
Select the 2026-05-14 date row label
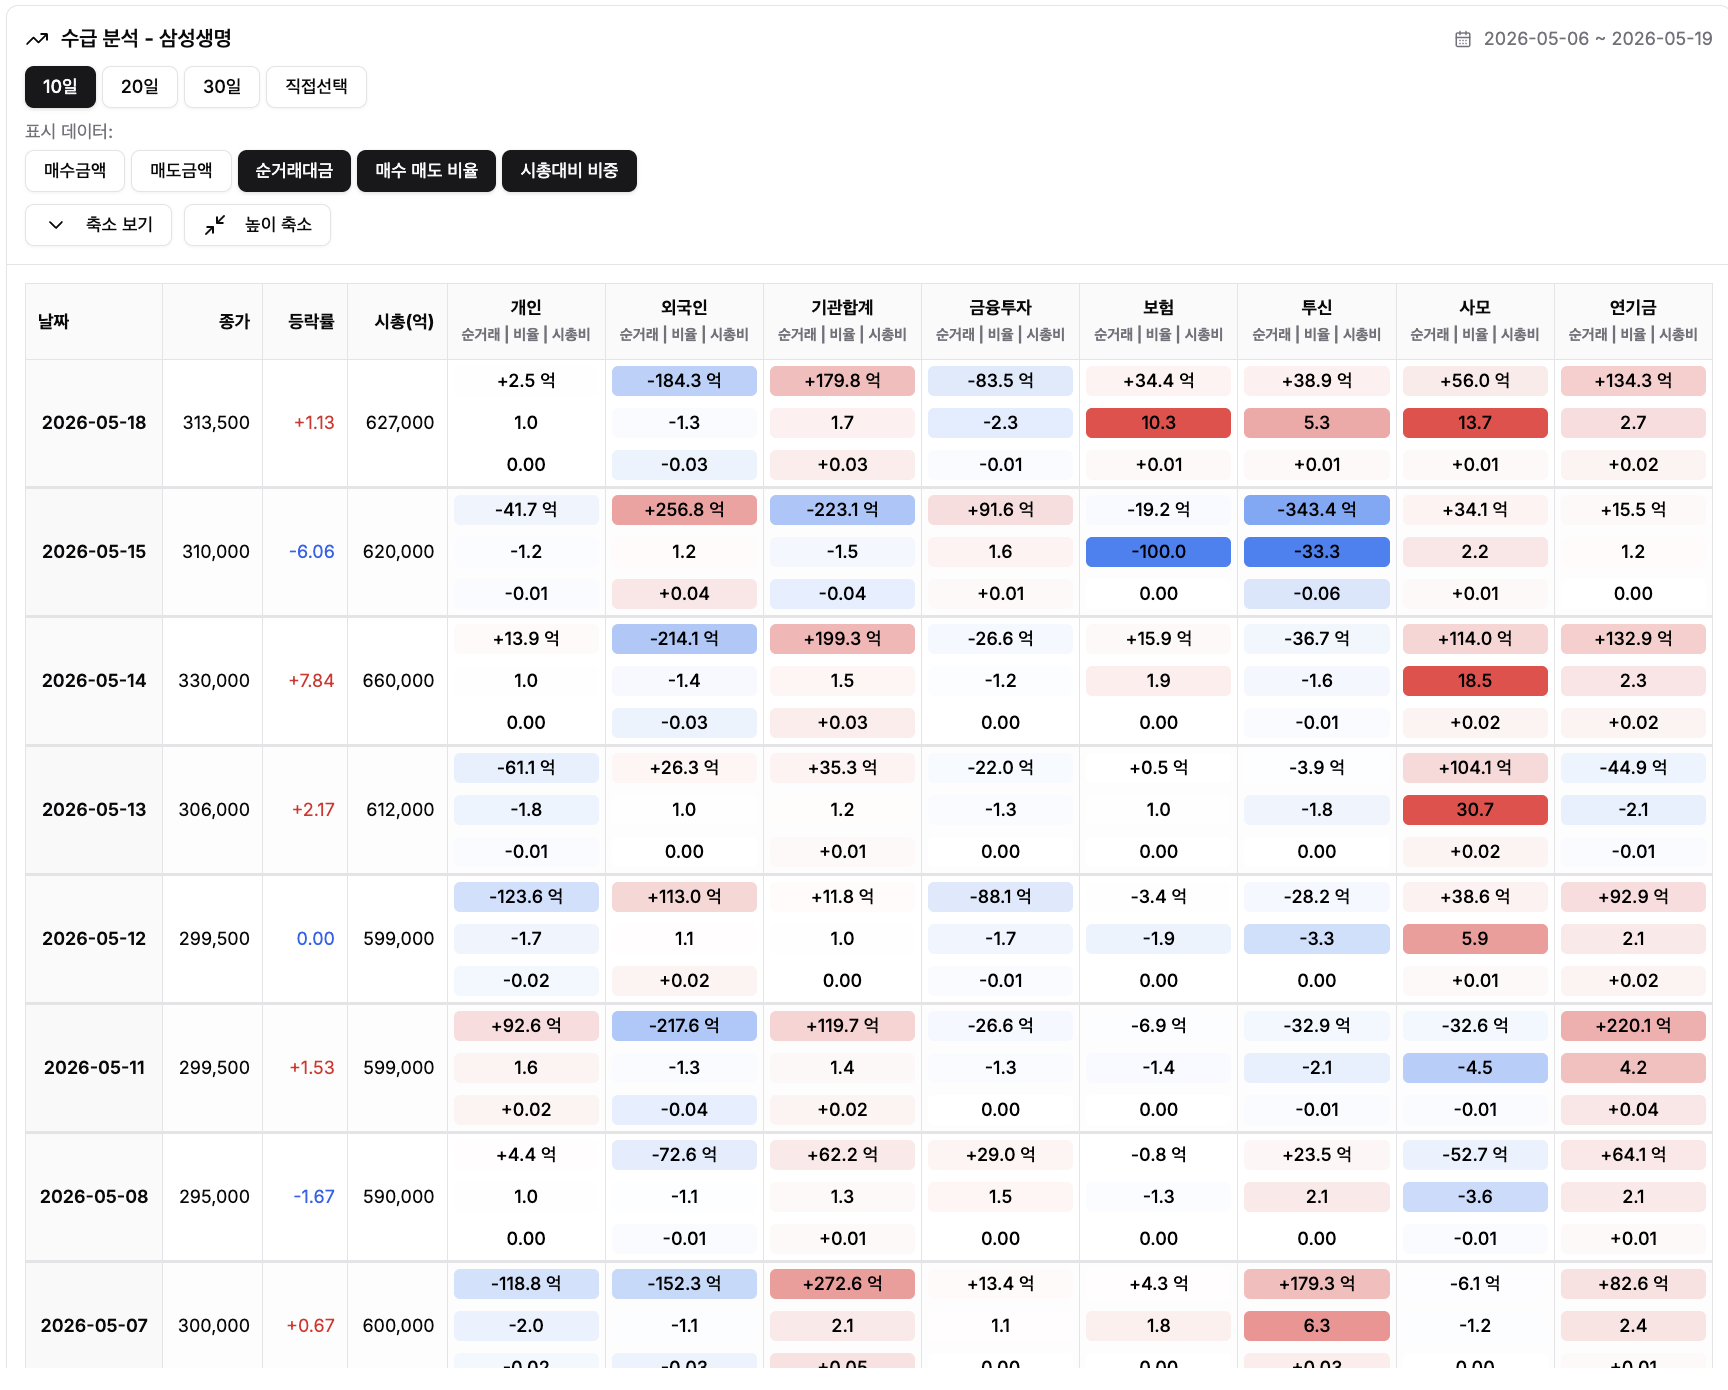click(94, 681)
